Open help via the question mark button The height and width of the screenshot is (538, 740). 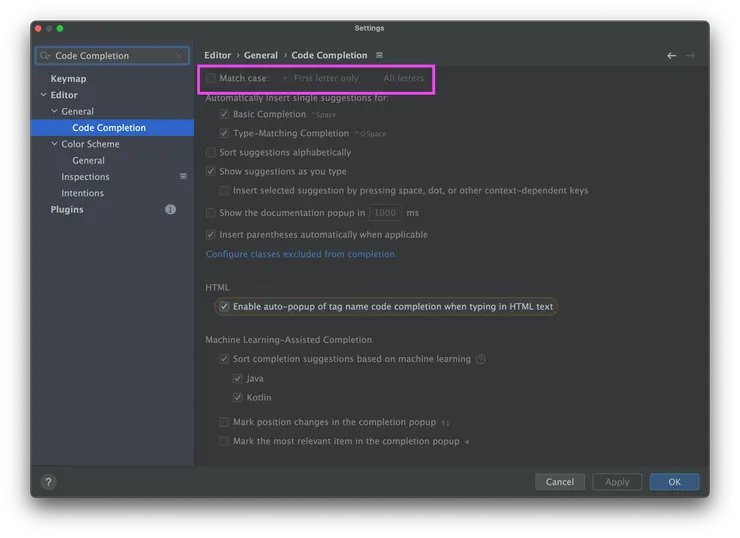[48, 482]
